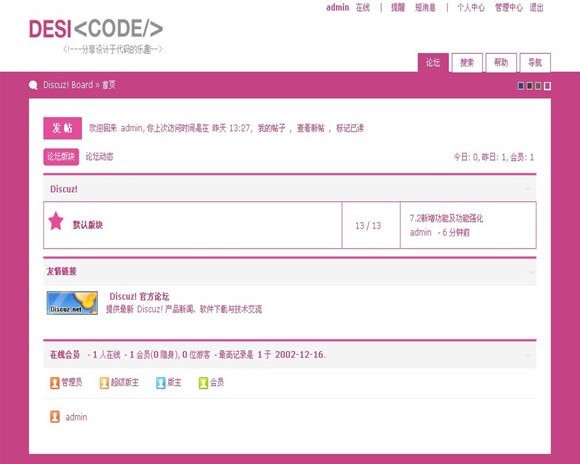Click the 发帖 new post button
This screenshot has height=464, width=580.
[x=63, y=128]
